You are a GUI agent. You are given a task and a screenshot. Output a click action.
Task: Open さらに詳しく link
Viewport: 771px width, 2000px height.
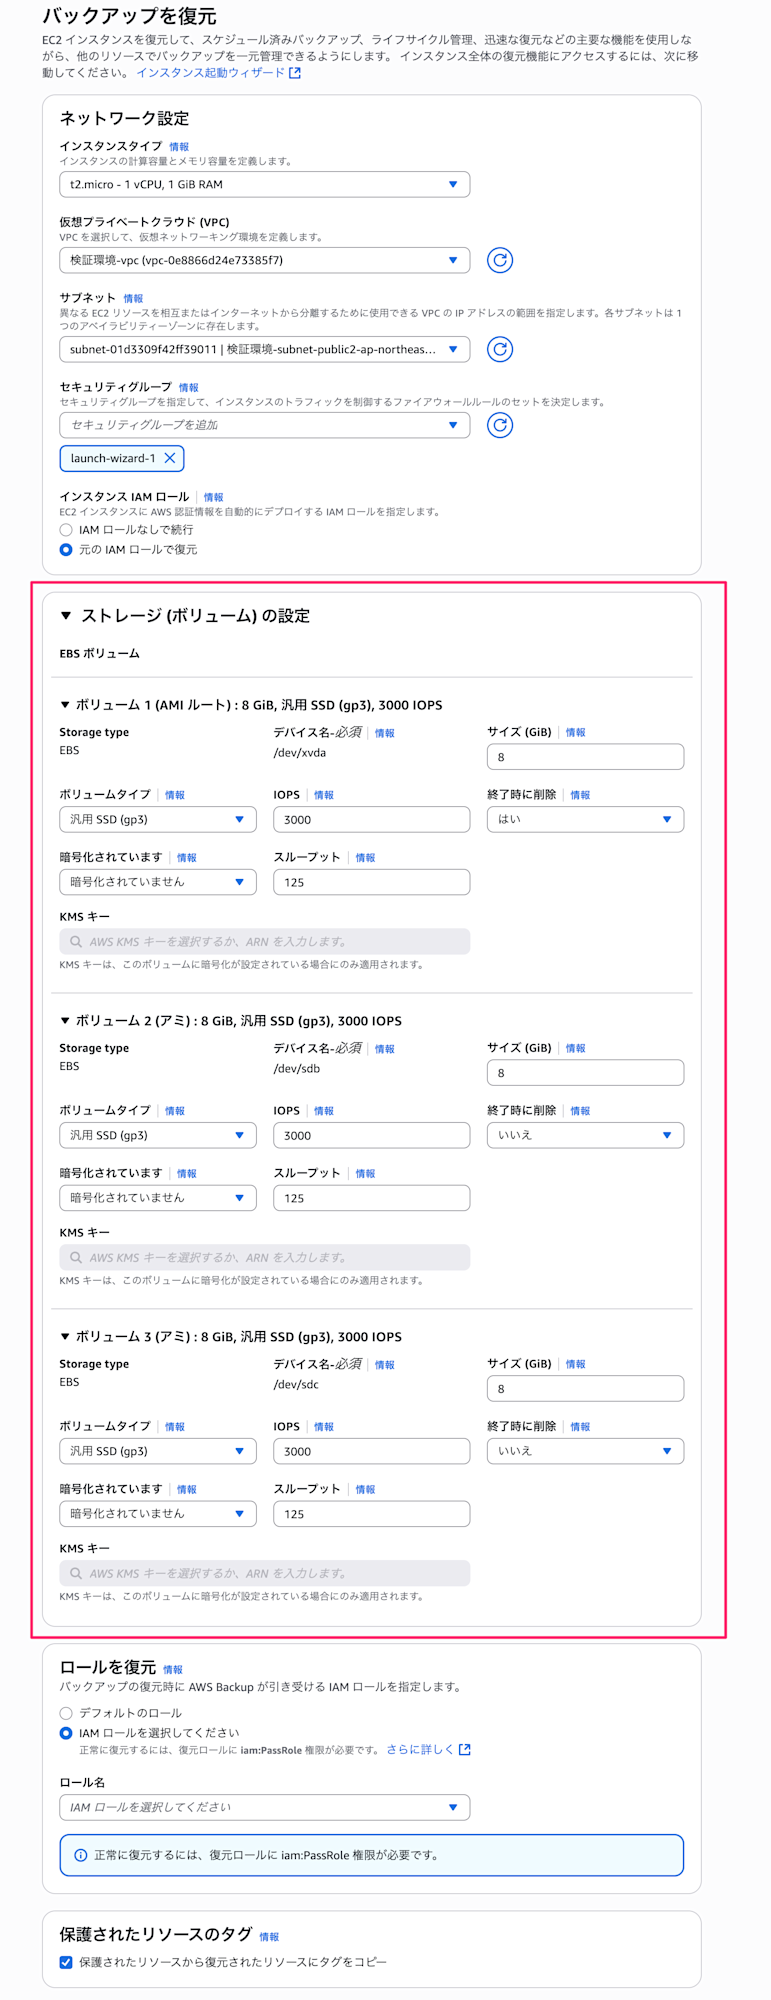tap(420, 1749)
